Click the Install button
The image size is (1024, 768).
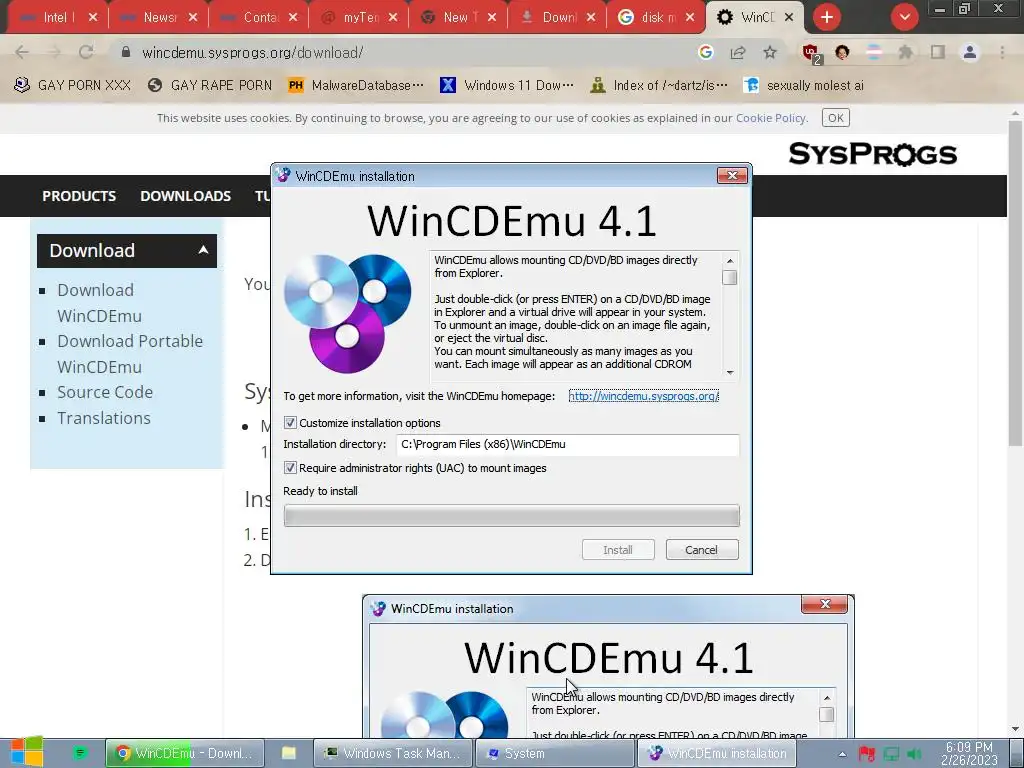coord(618,550)
